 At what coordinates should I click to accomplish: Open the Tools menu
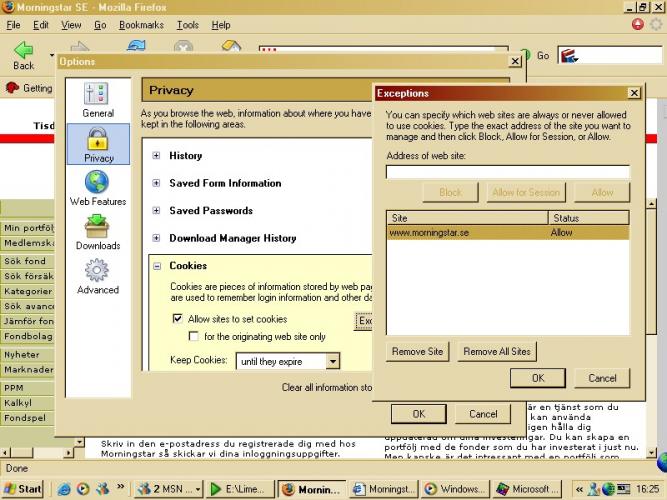pos(187,25)
